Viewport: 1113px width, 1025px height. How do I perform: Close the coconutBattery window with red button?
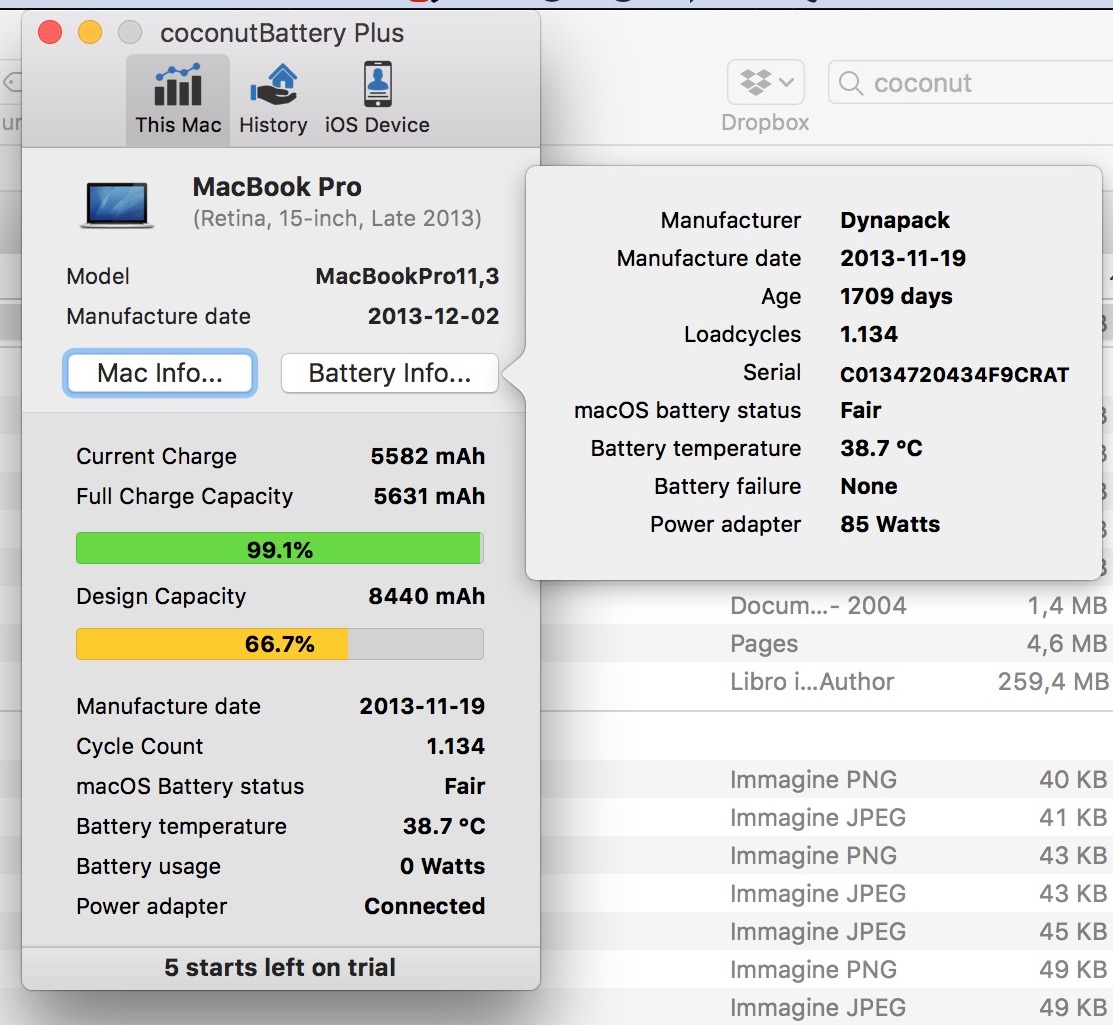point(50,32)
